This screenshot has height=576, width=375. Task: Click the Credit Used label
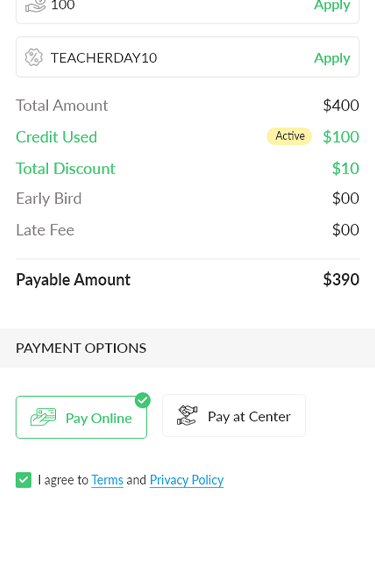click(x=57, y=137)
